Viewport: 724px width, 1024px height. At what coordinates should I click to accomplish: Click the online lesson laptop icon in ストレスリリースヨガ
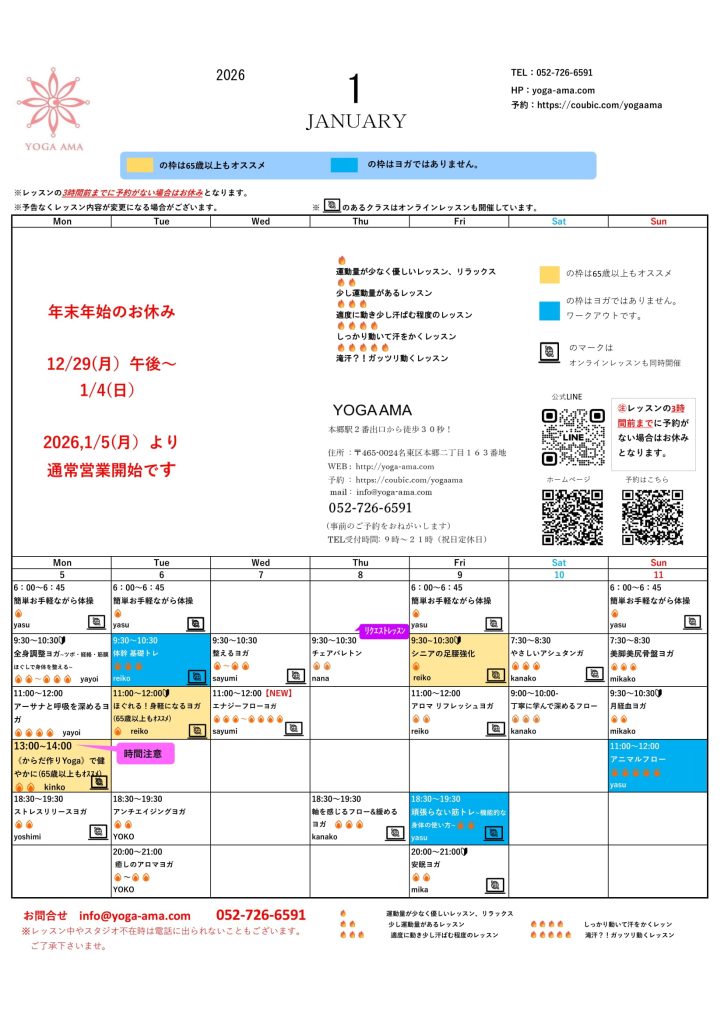click(x=97, y=831)
